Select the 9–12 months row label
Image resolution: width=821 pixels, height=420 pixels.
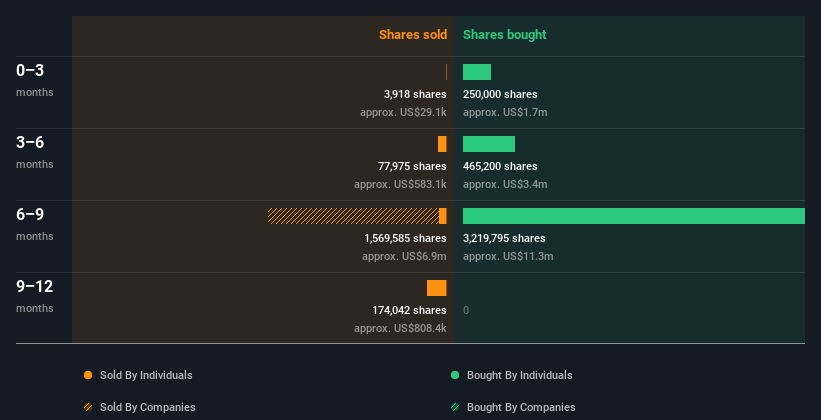click(35, 296)
